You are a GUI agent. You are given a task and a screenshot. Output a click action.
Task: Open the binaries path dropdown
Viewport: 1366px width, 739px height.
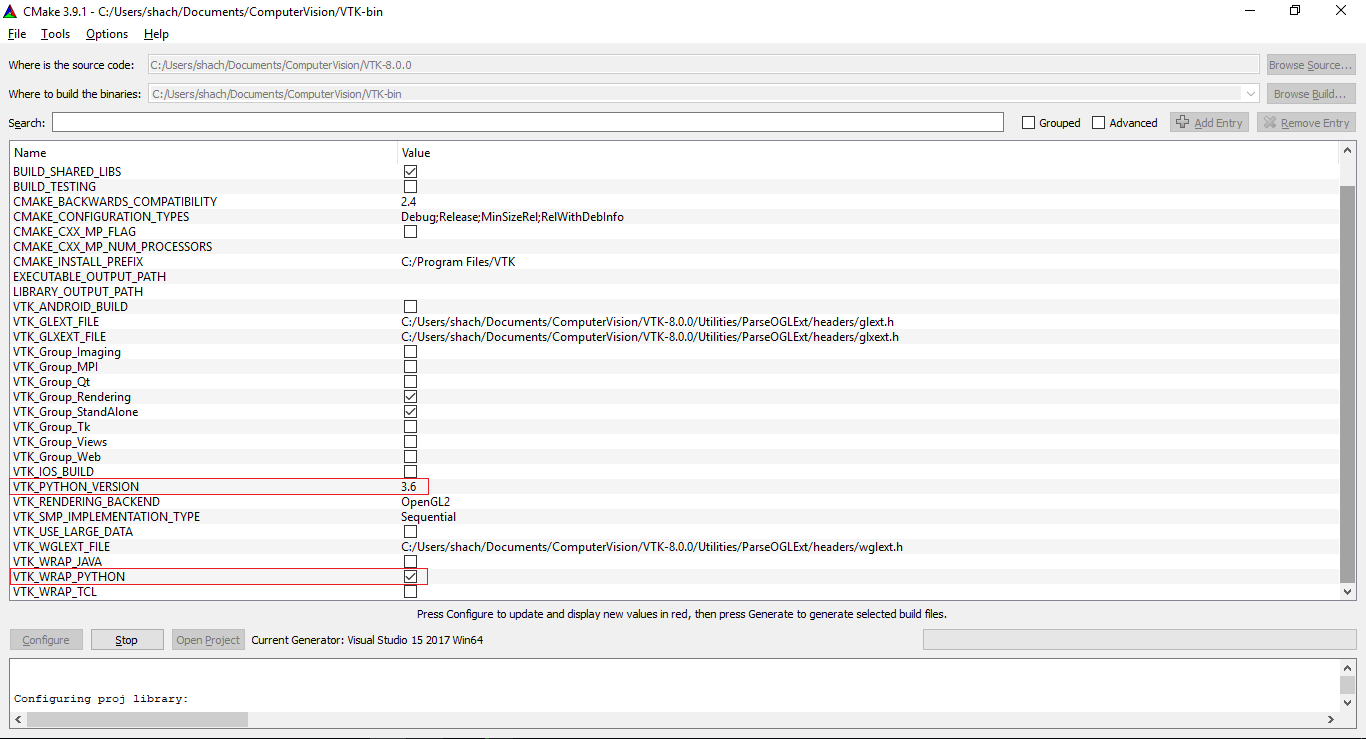click(x=1250, y=93)
